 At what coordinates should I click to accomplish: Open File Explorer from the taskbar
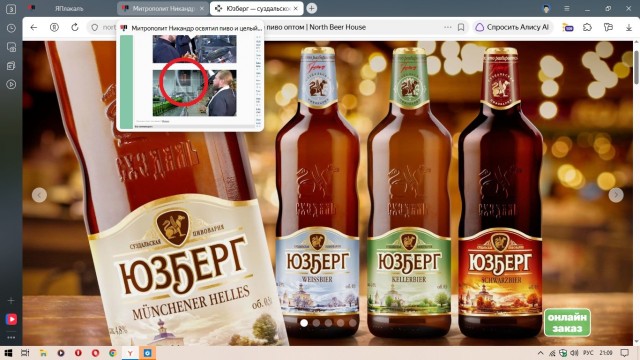[43, 353]
